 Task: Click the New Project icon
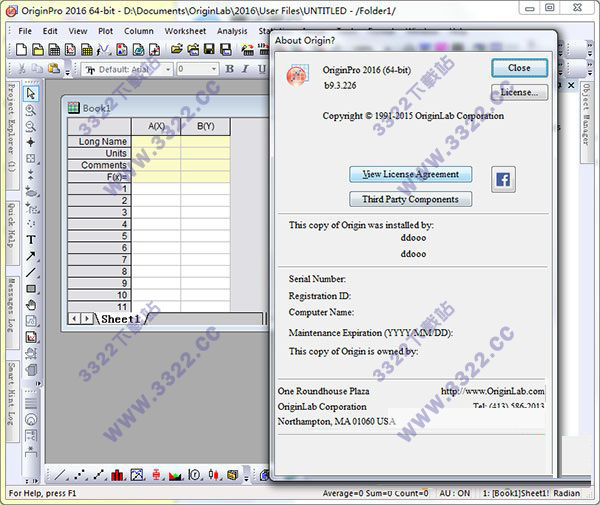[x=21, y=49]
